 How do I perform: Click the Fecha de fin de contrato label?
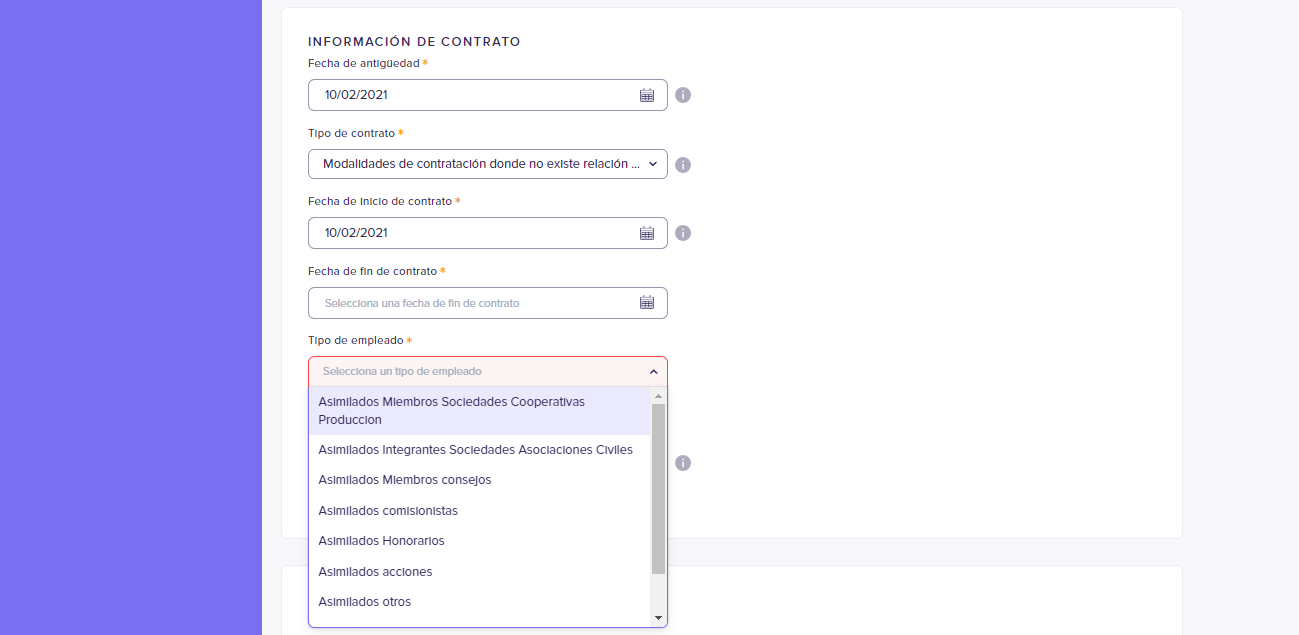(373, 271)
